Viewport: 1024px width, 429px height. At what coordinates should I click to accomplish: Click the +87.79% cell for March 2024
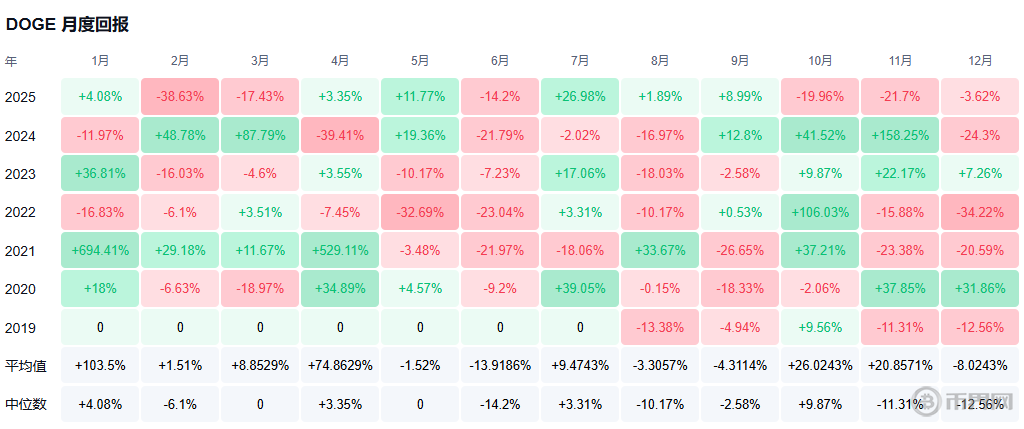pyautogui.click(x=260, y=135)
